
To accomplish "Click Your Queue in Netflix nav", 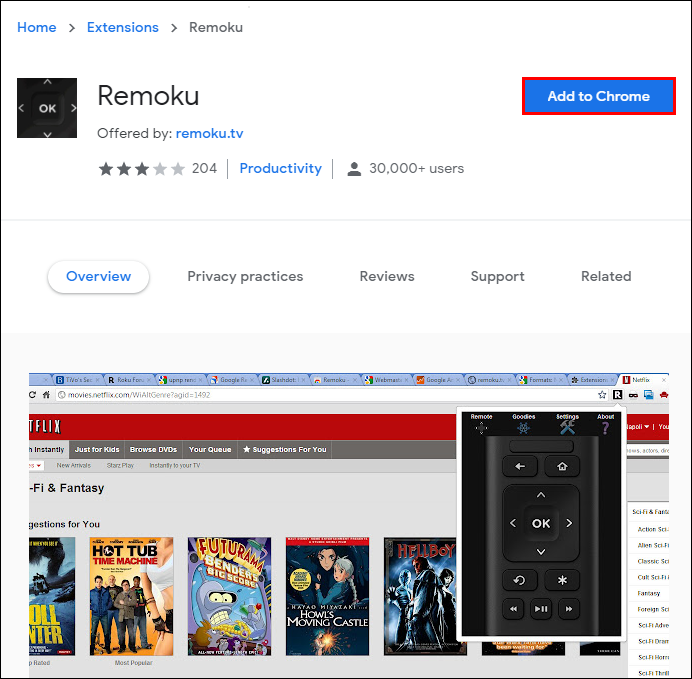I will click(210, 450).
